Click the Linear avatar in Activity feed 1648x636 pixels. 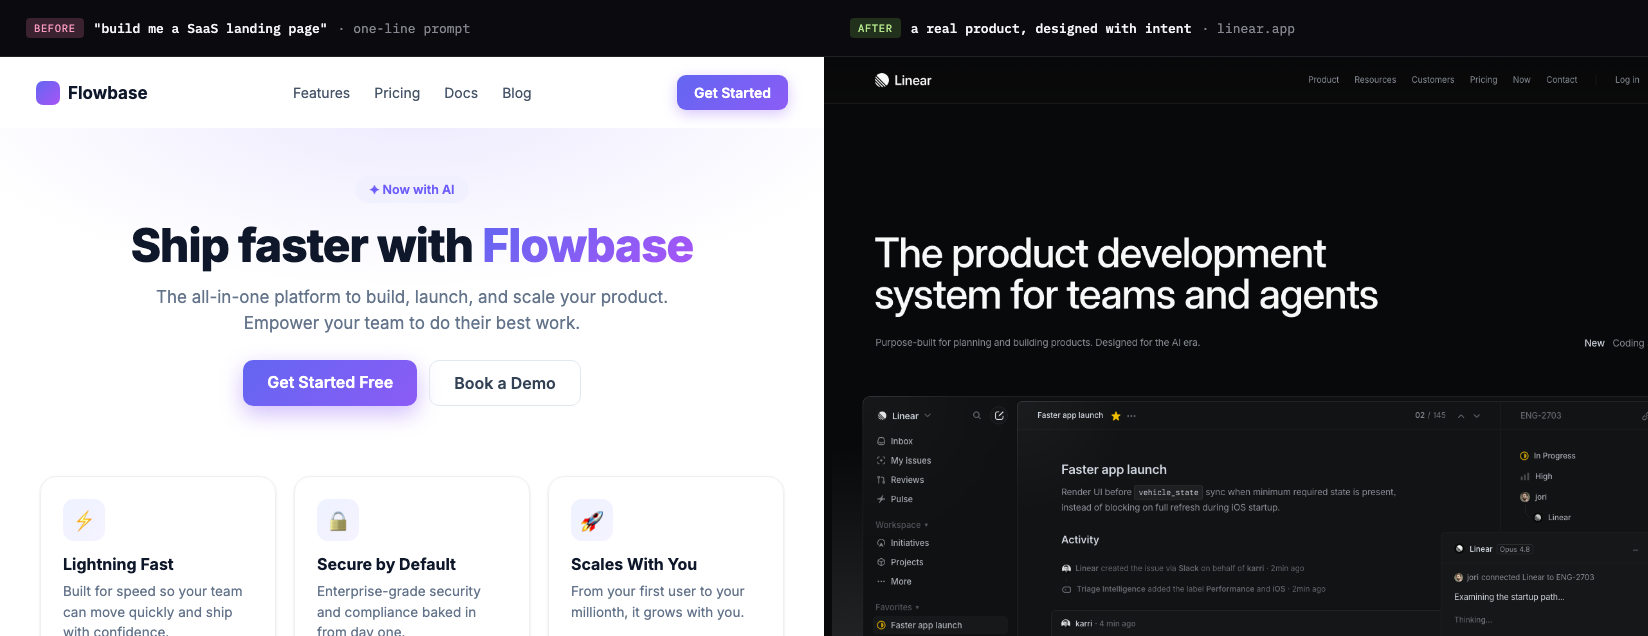click(1066, 569)
